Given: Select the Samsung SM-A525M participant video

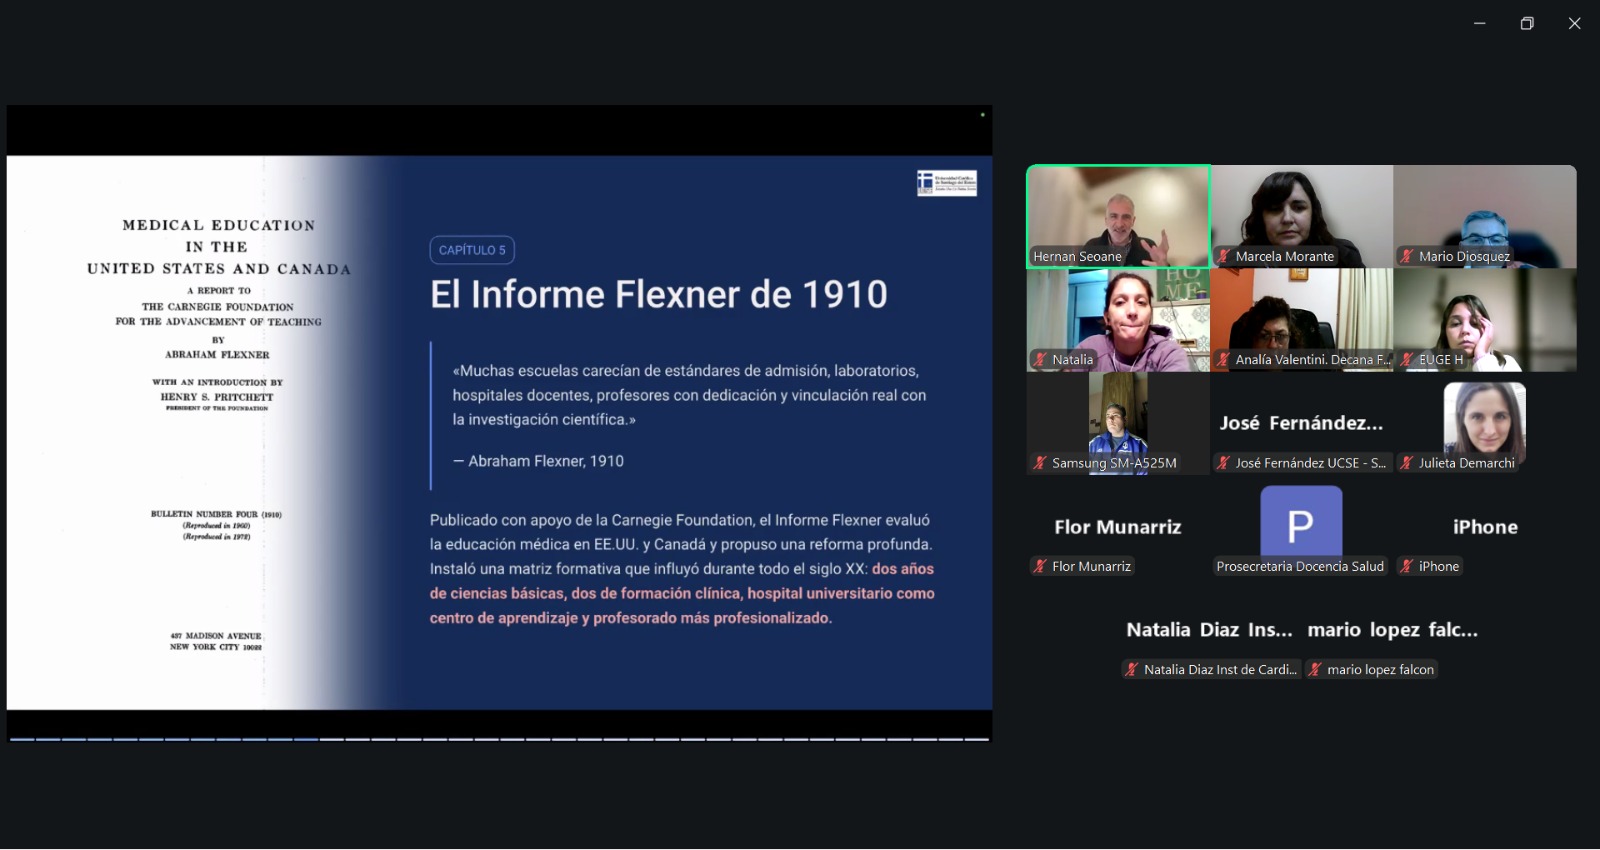Looking at the screenshot, I should (x=1118, y=423).
